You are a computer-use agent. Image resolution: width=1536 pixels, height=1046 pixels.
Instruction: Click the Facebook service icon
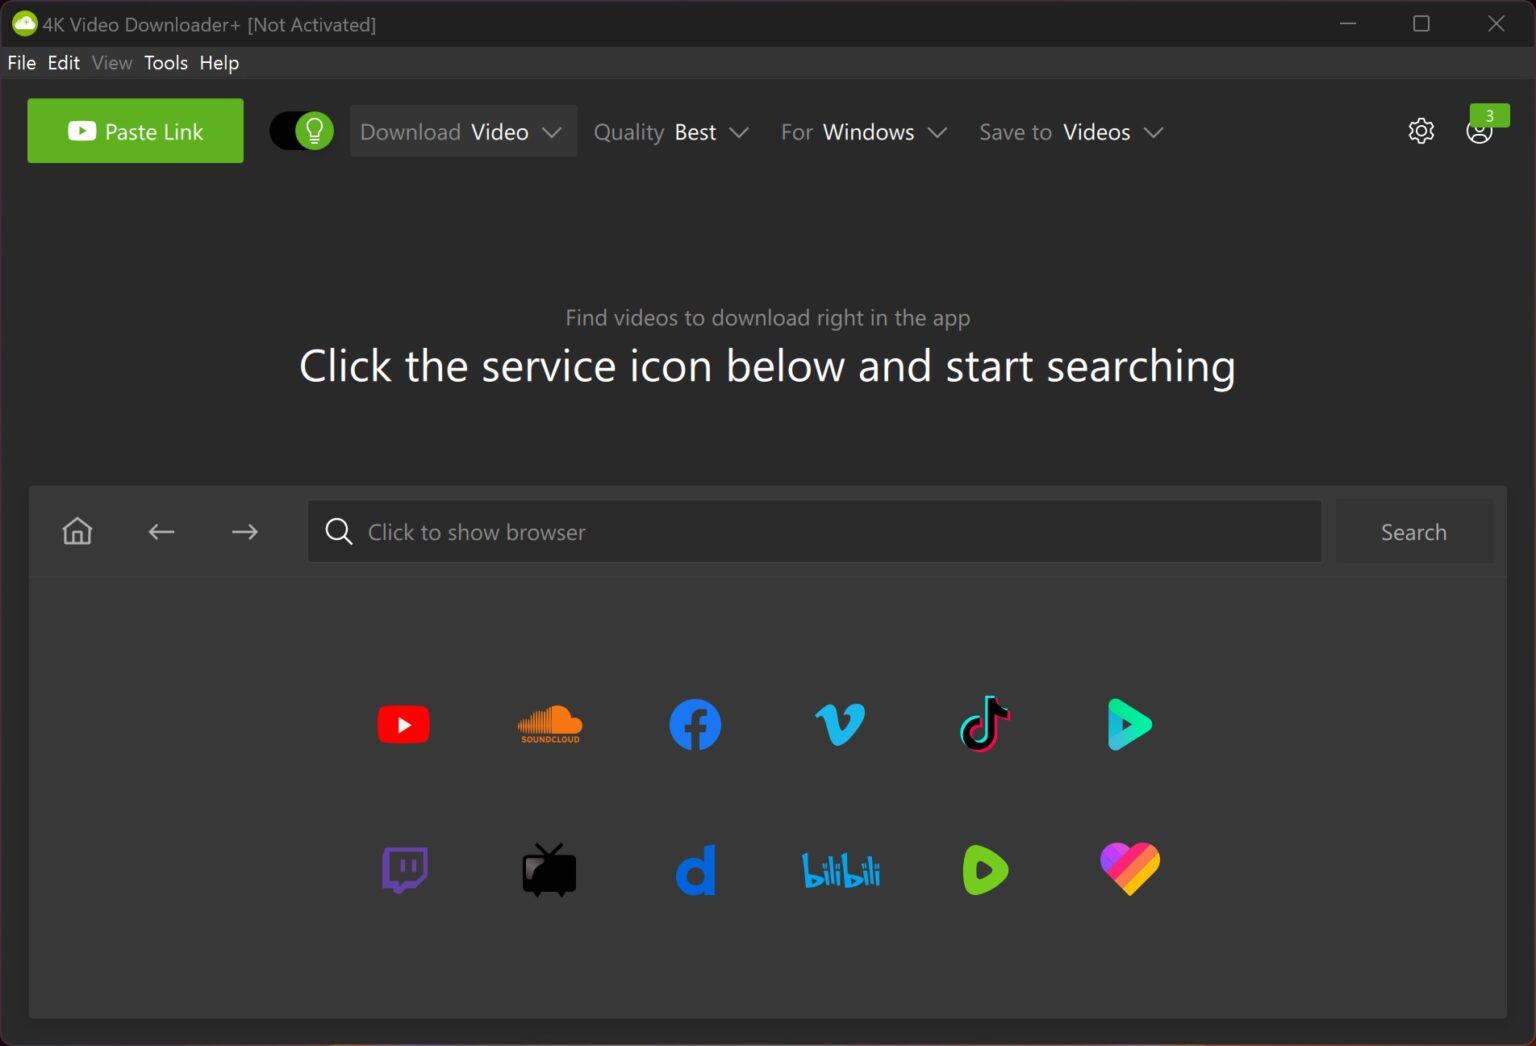pyautogui.click(x=694, y=724)
